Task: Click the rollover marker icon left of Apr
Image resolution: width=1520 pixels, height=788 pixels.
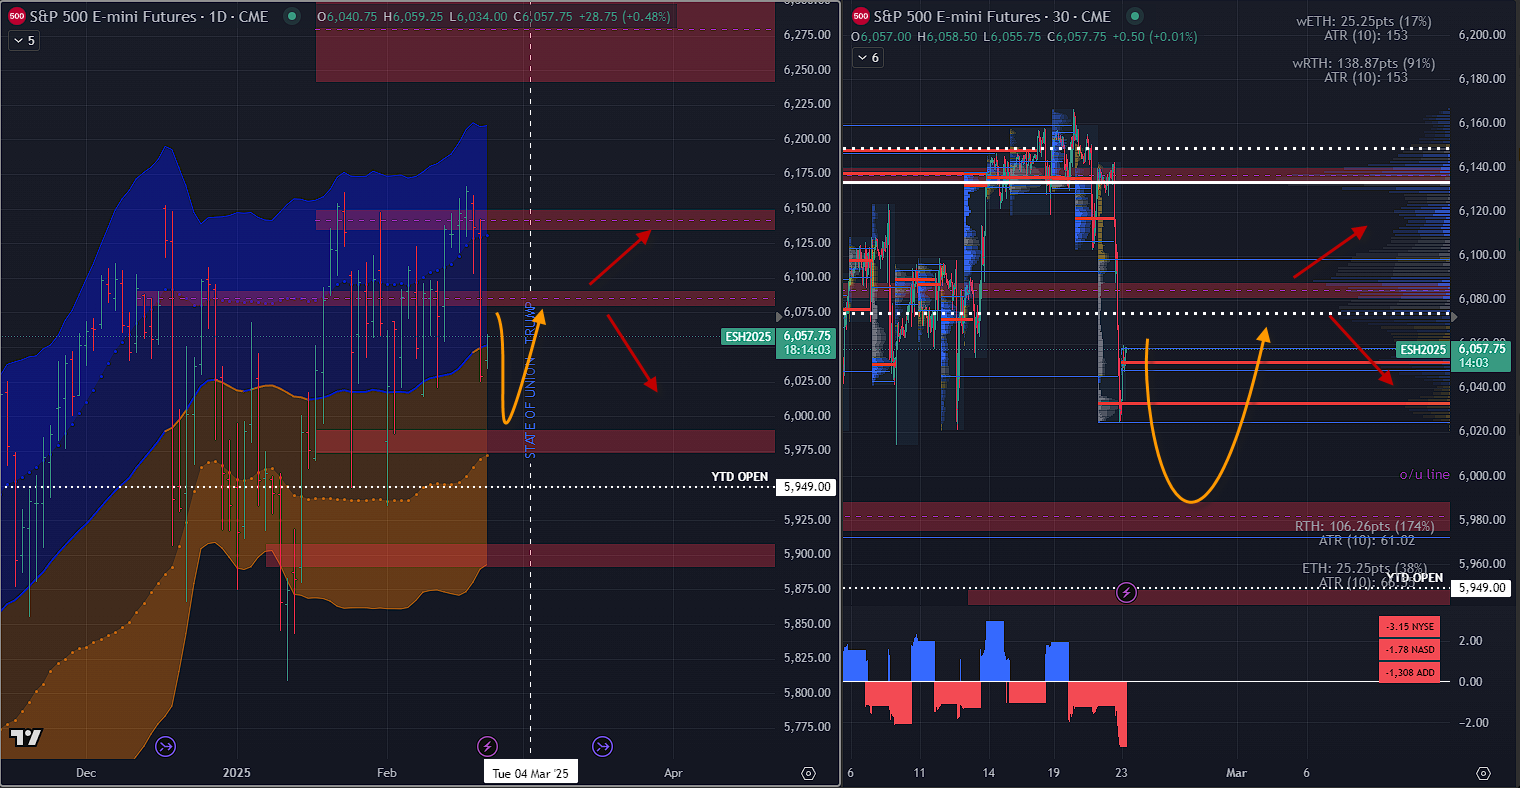Action: 602,745
